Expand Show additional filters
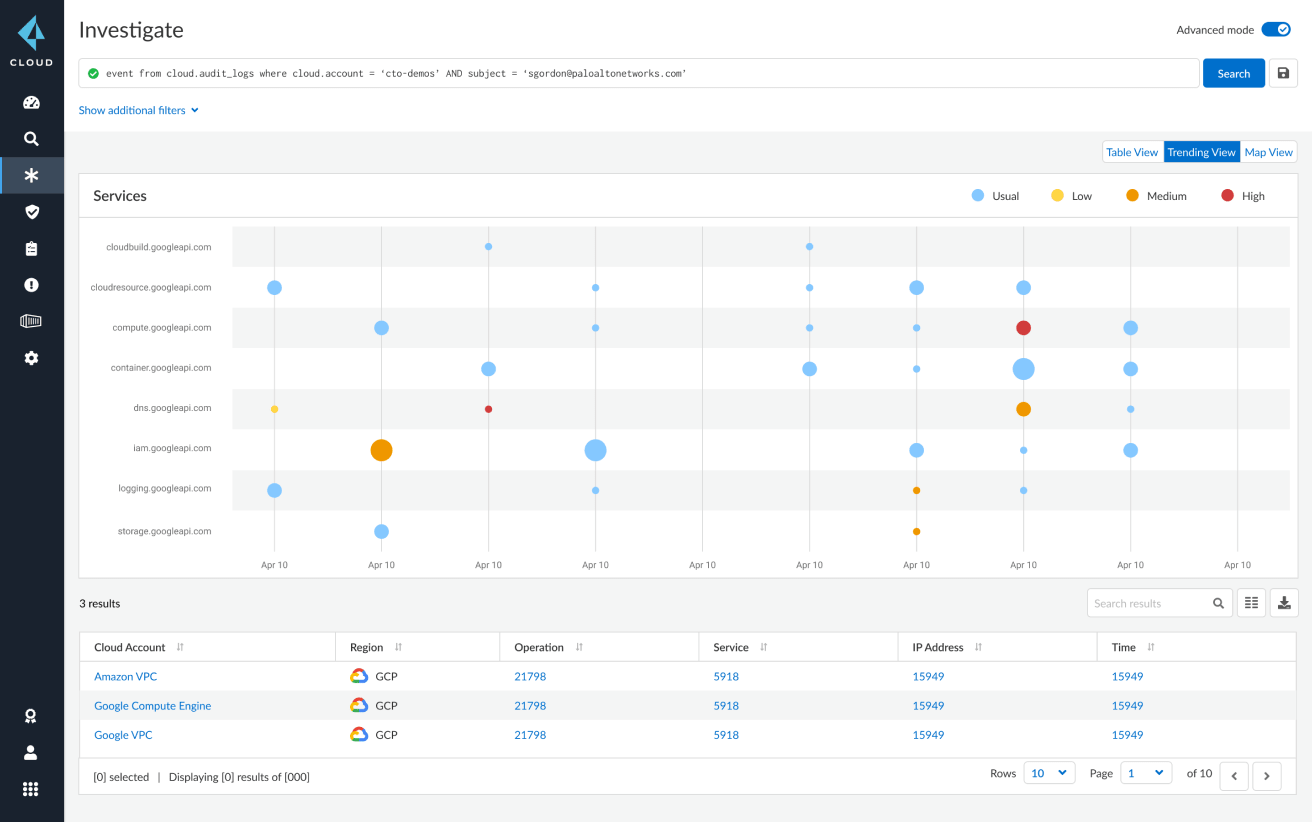Viewport: 1312px width, 822px height. (138, 110)
